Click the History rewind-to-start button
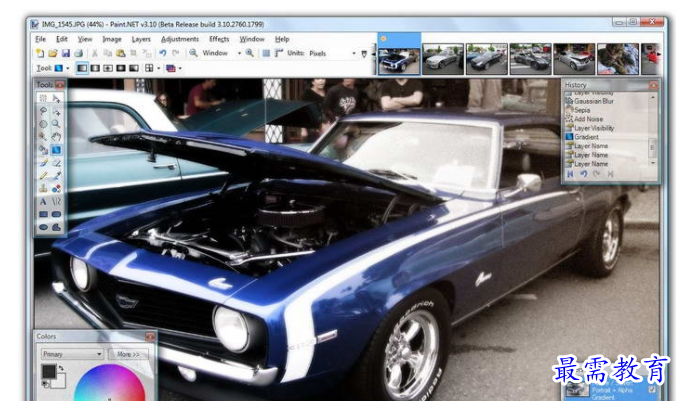Viewport: 676px width, 401px height. pos(570,174)
